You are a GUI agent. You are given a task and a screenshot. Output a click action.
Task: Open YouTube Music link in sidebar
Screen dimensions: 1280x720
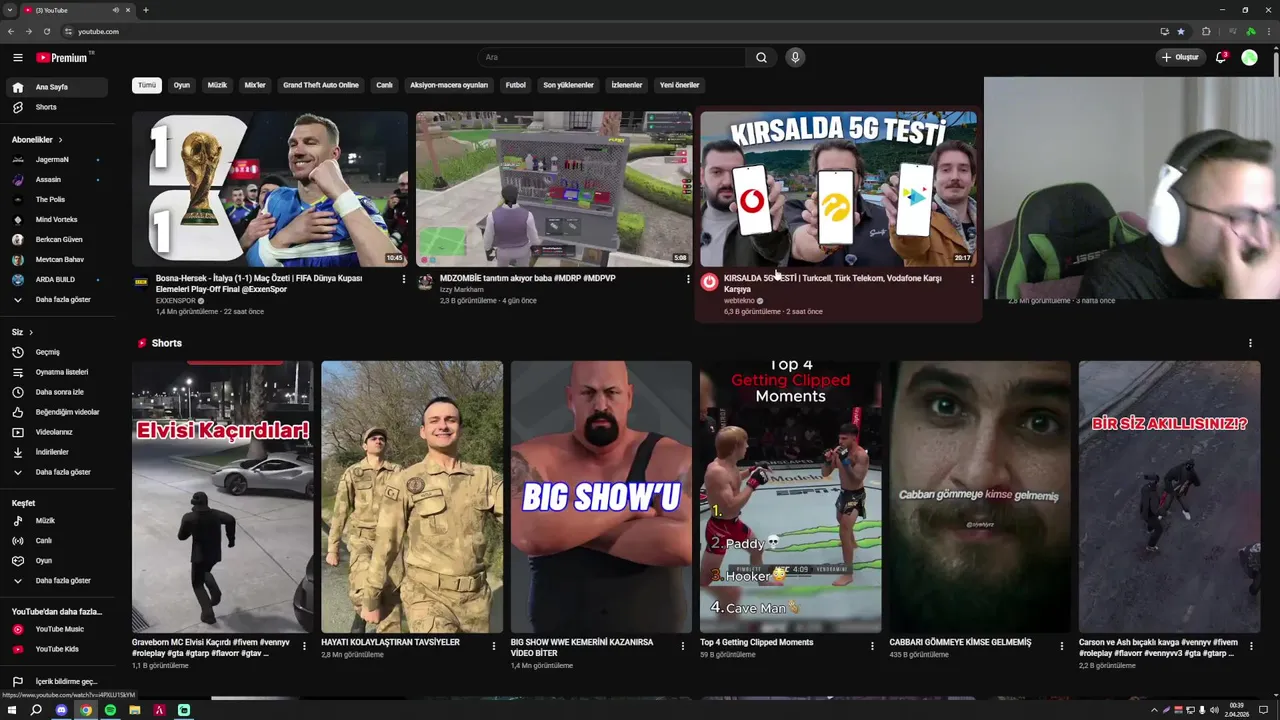pos(55,629)
